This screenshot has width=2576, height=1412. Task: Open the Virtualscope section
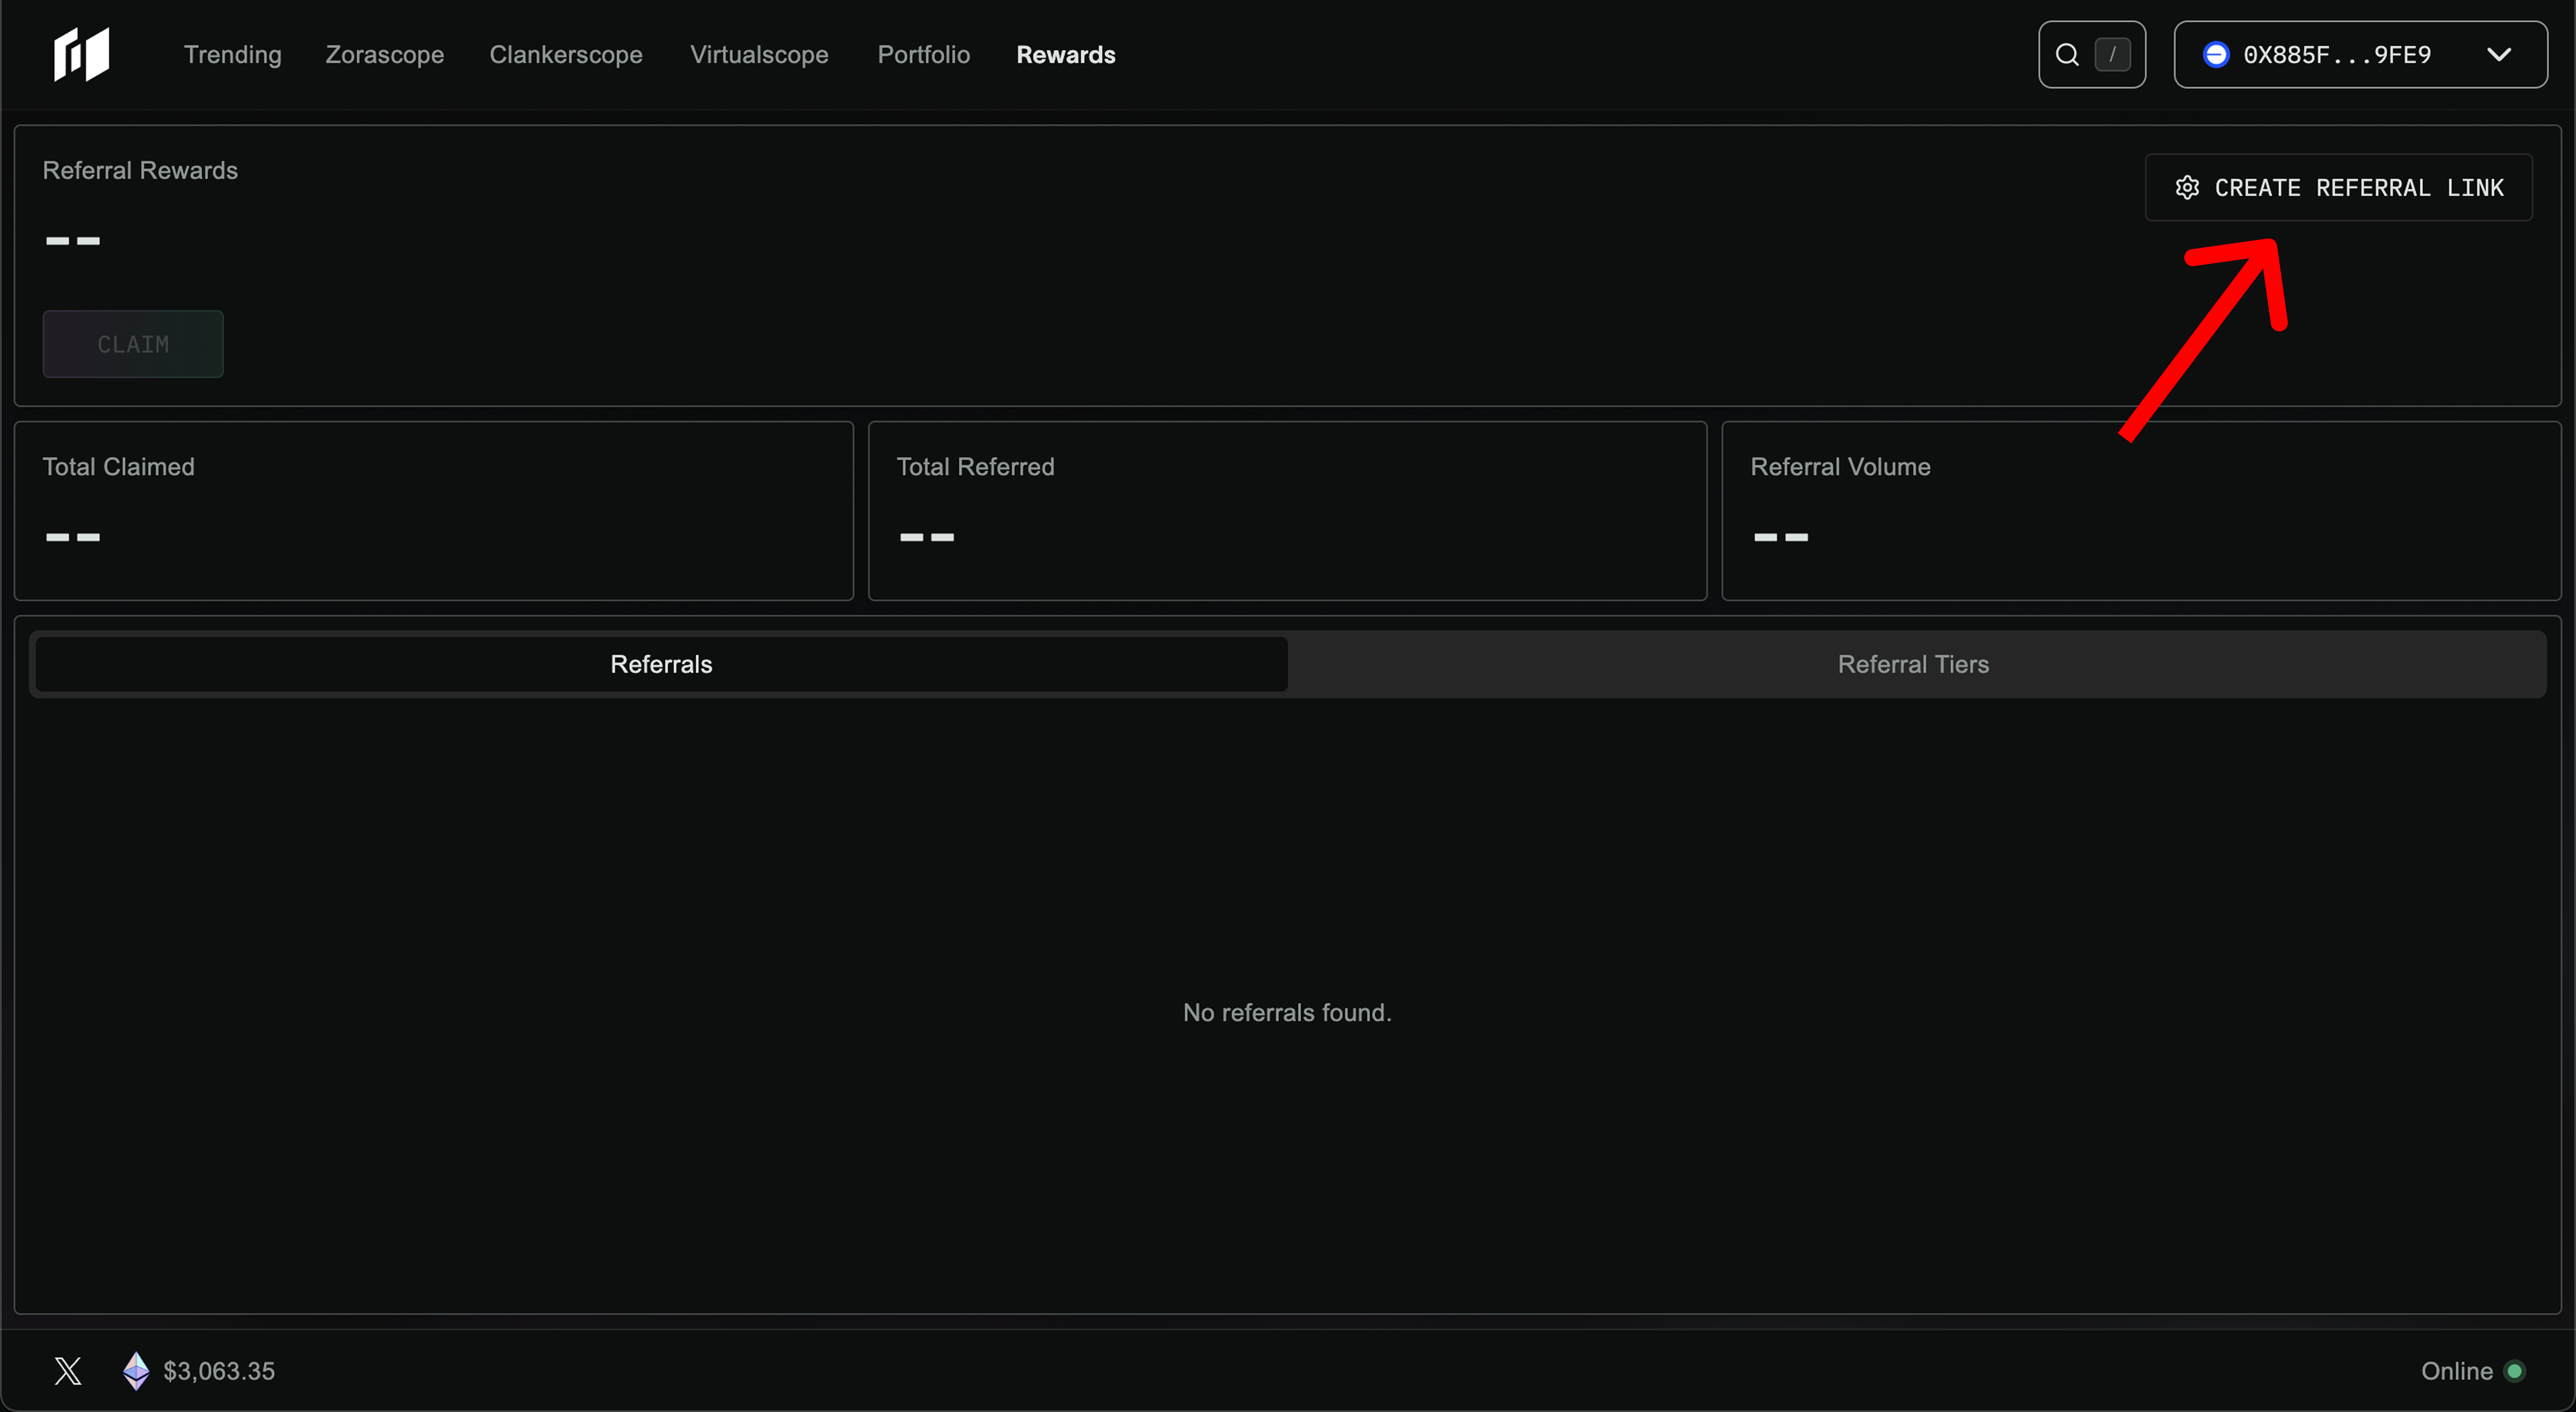[758, 55]
